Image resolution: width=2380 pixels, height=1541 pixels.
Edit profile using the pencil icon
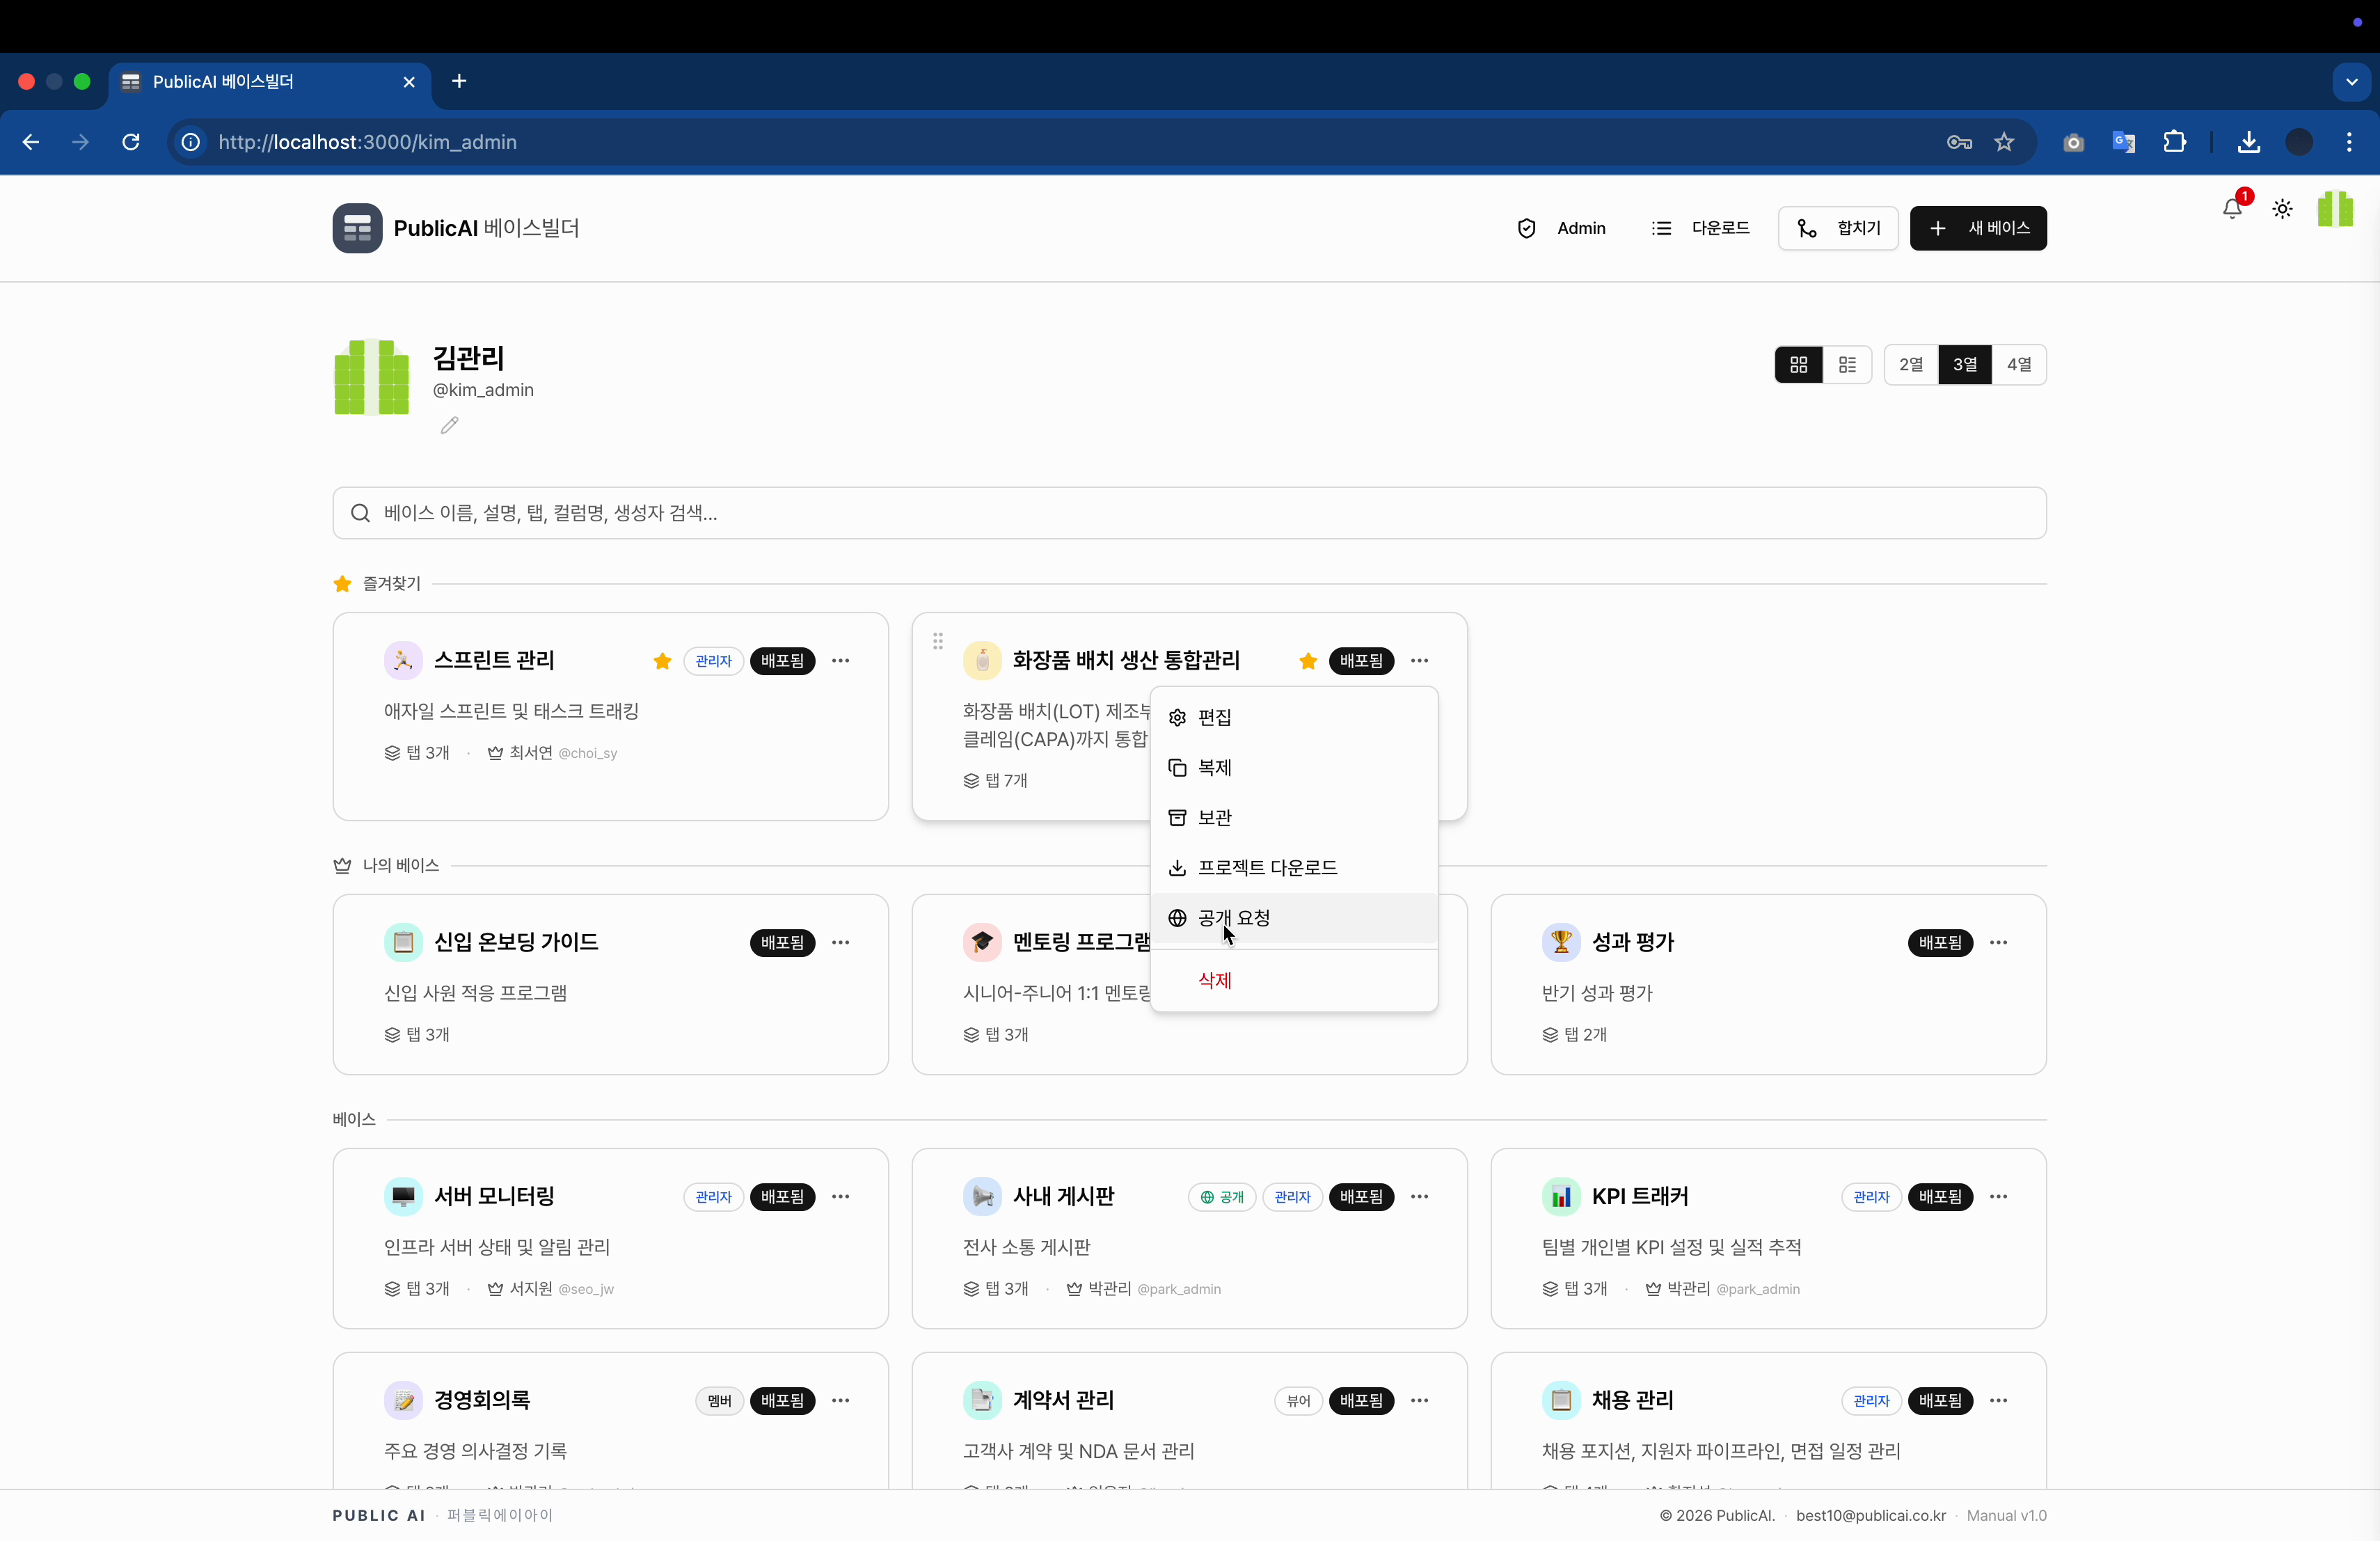point(448,424)
